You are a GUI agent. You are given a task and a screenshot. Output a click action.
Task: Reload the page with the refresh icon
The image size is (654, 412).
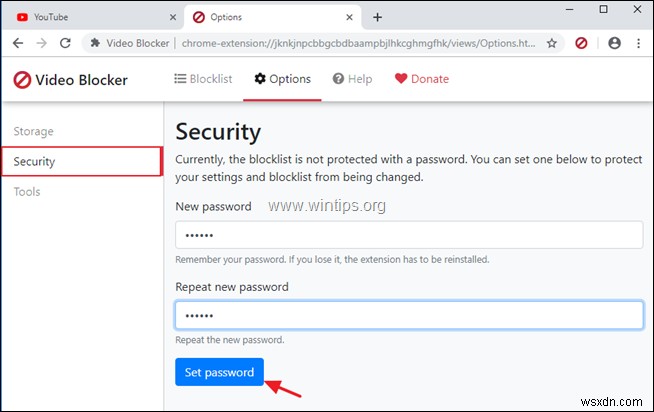pyautogui.click(x=65, y=44)
